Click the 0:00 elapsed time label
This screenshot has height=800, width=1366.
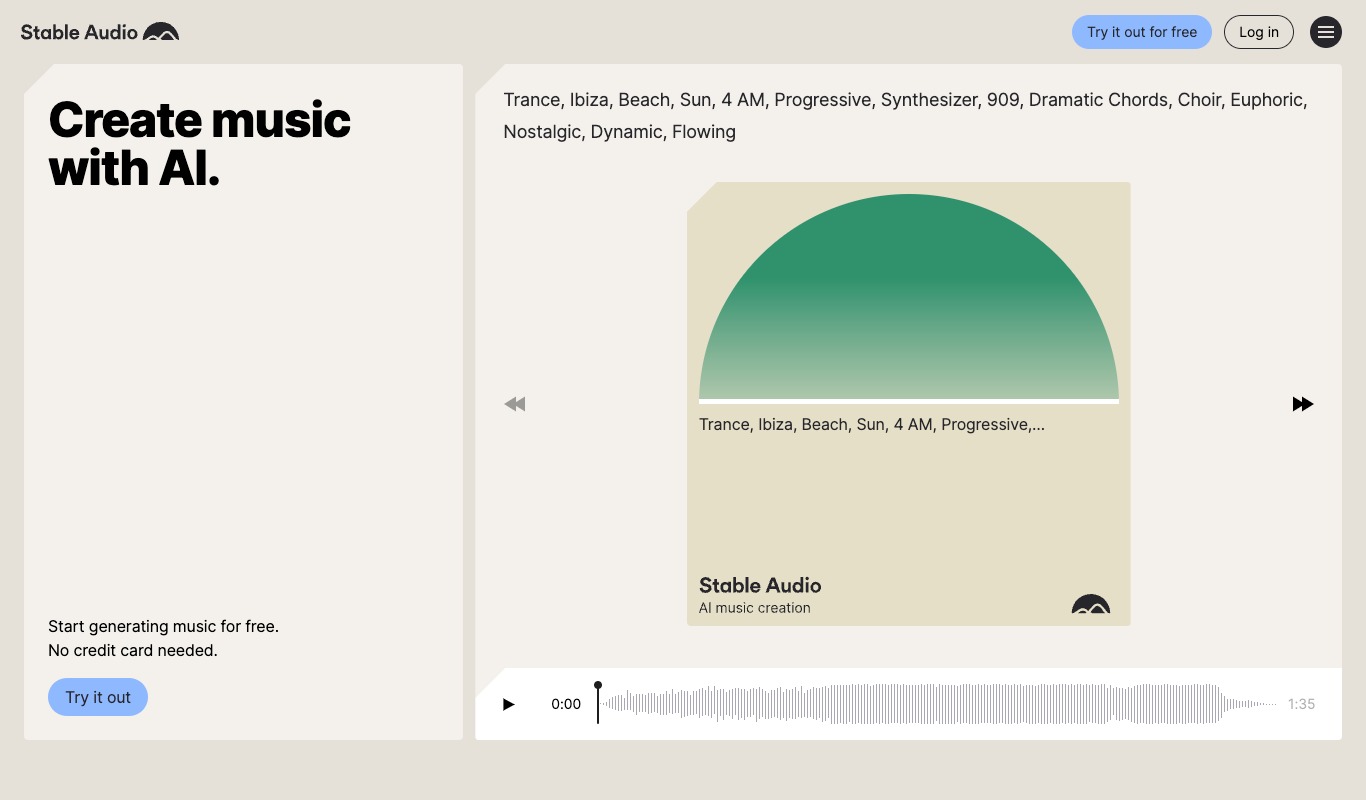[566, 704]
